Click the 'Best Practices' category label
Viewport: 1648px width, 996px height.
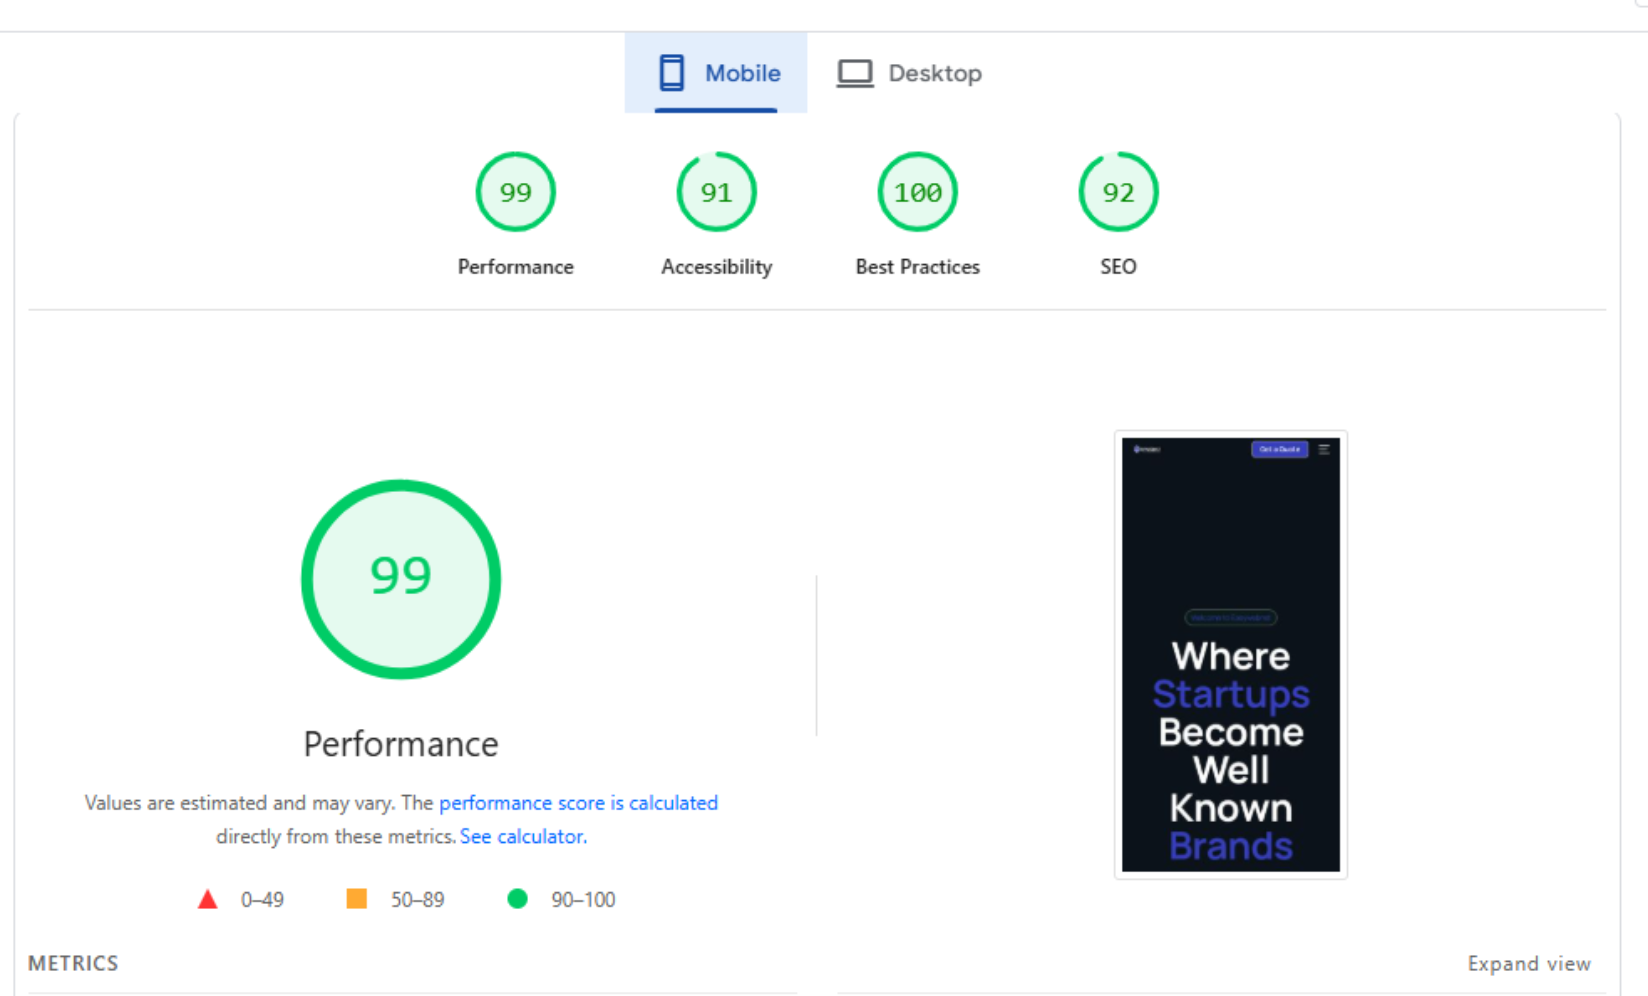click(x=917, y=267)
